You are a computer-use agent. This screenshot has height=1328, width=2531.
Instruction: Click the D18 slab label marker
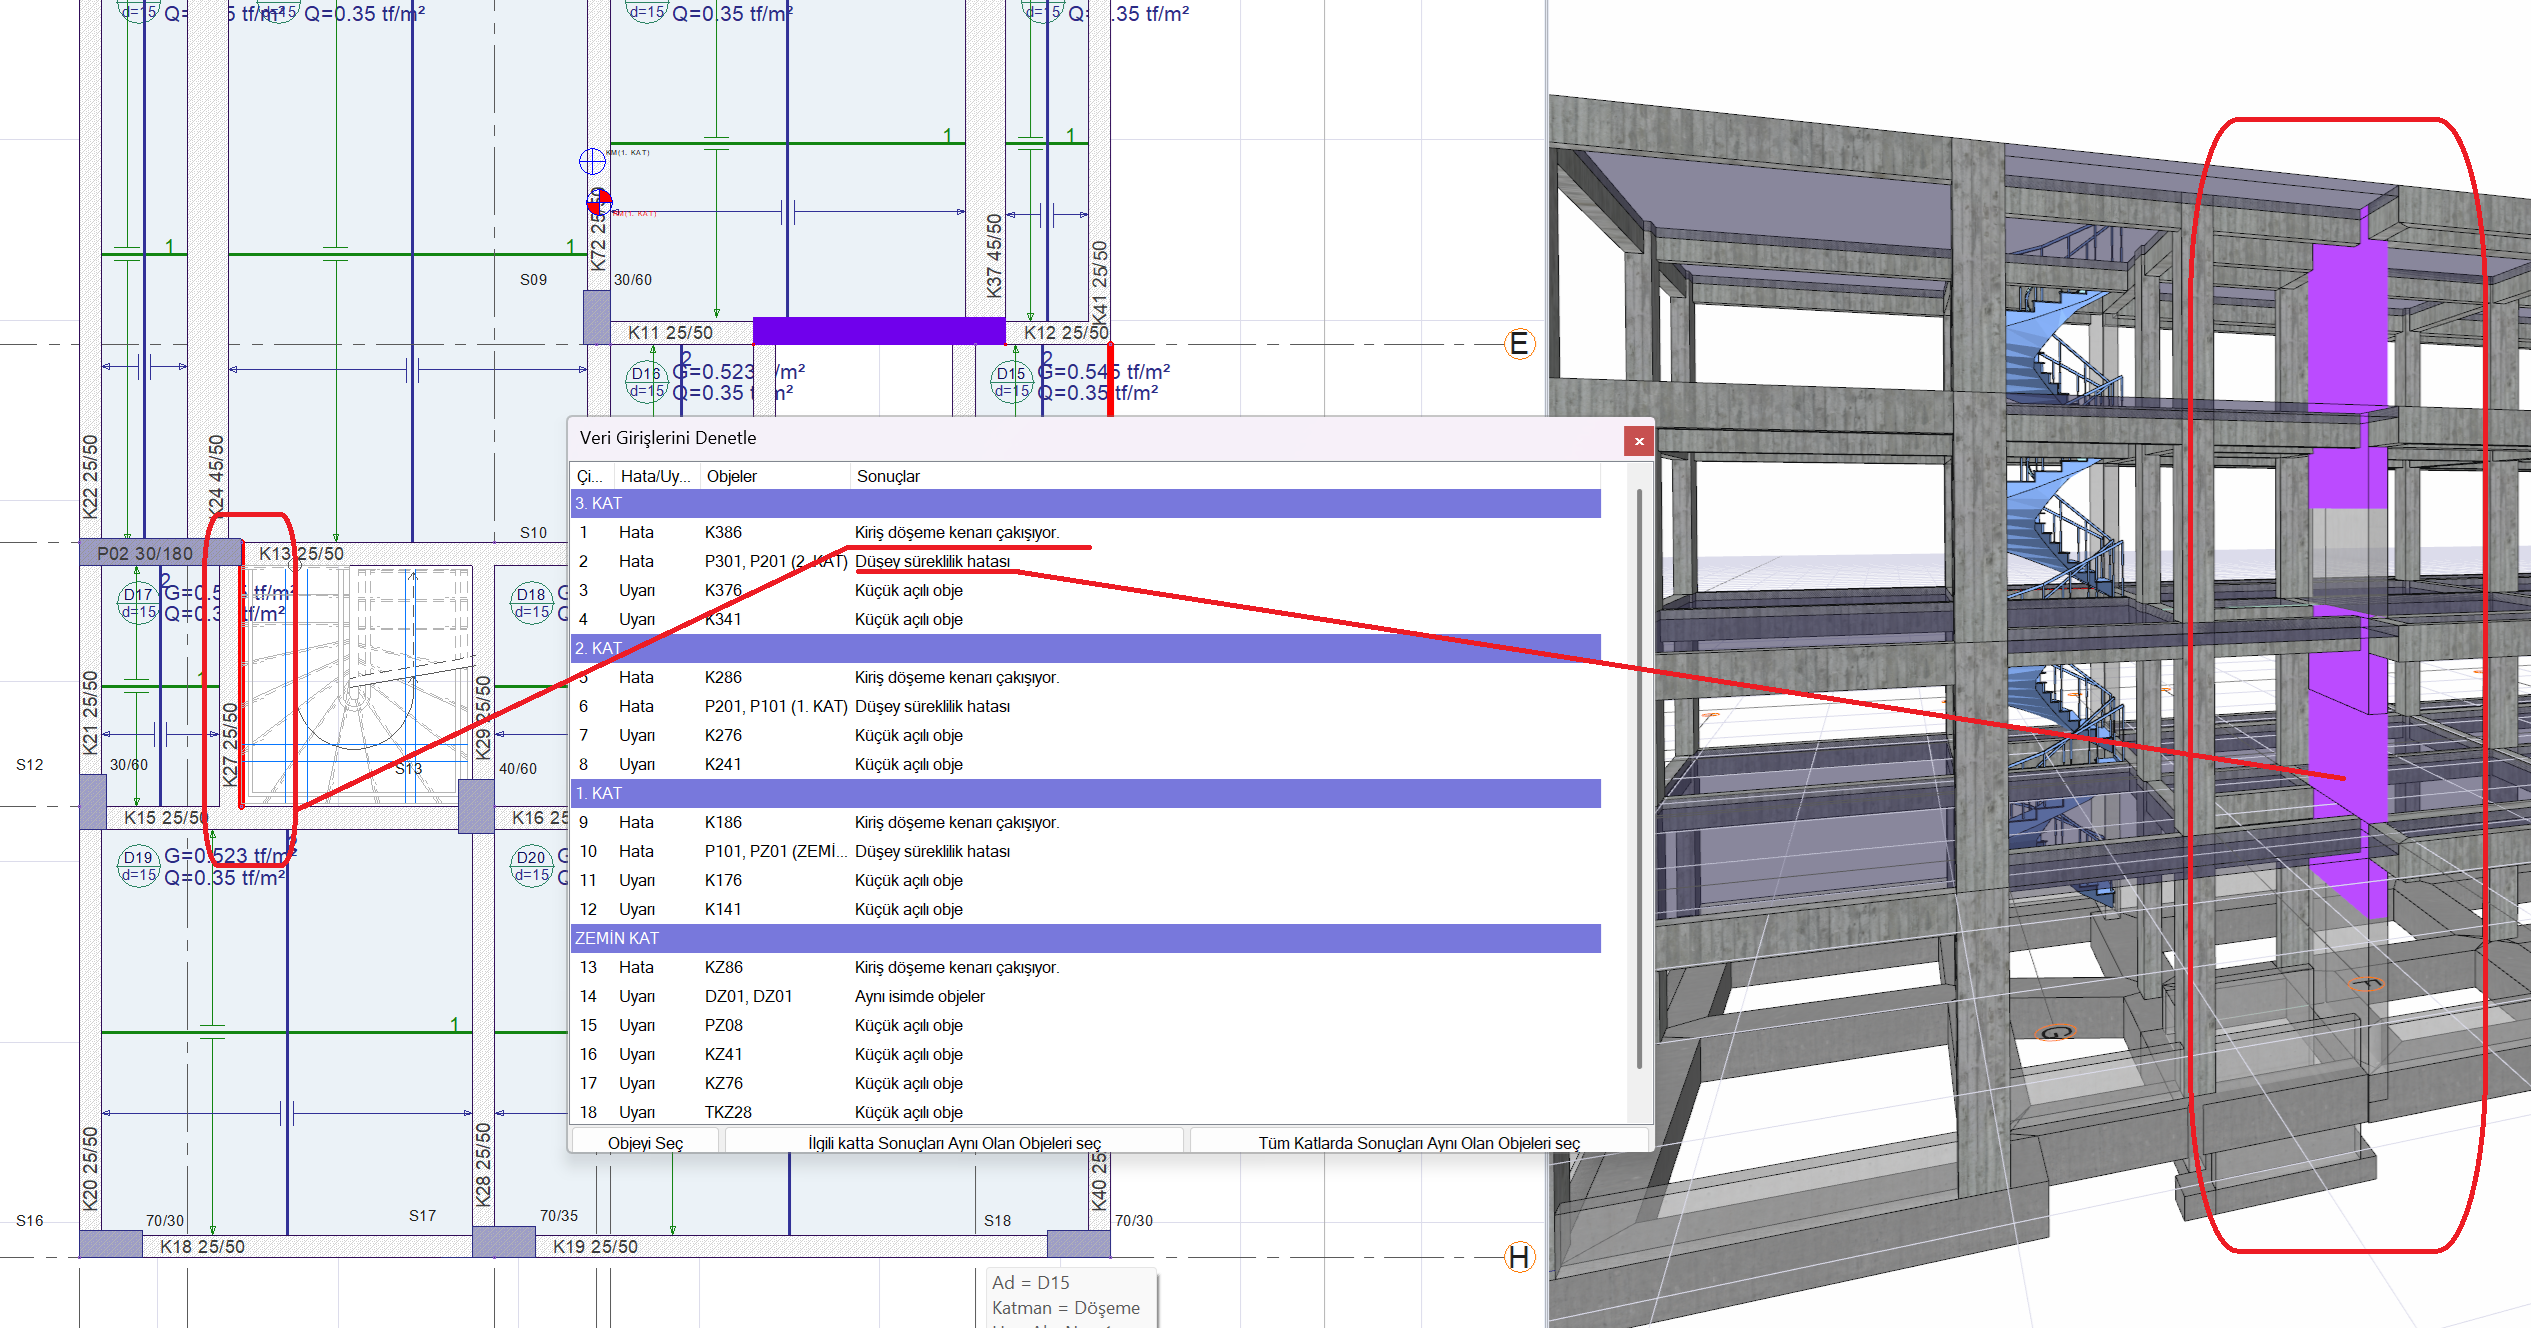click(532, 603)
